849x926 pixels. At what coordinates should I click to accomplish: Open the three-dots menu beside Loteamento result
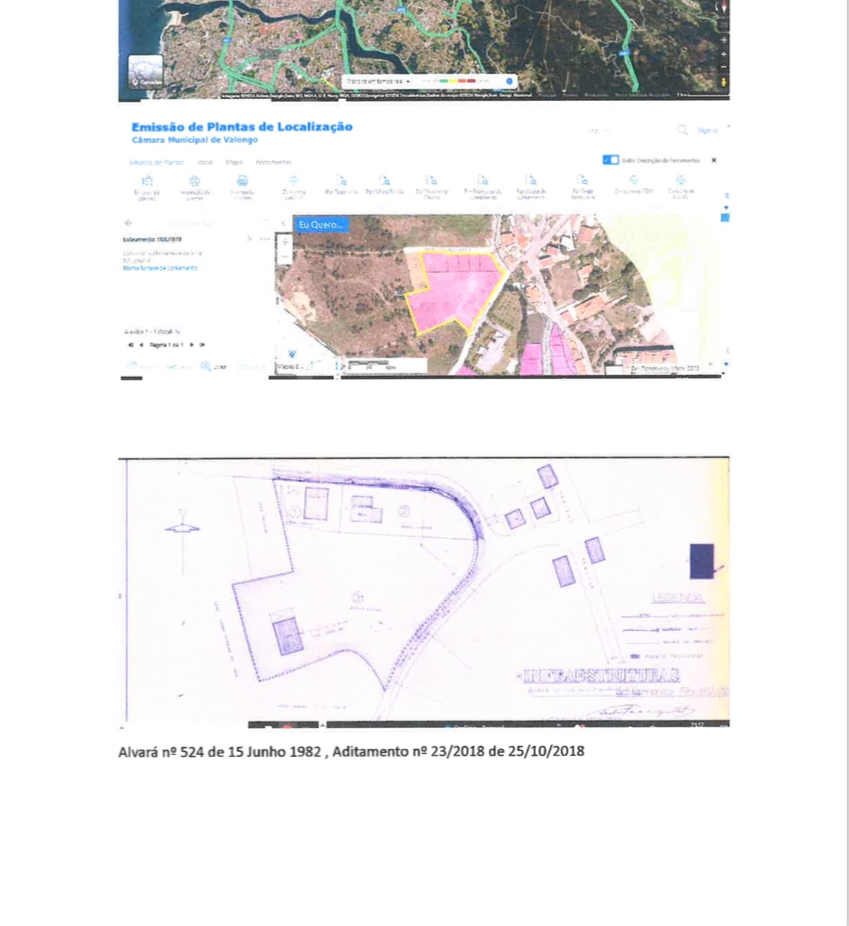(265, 239)
